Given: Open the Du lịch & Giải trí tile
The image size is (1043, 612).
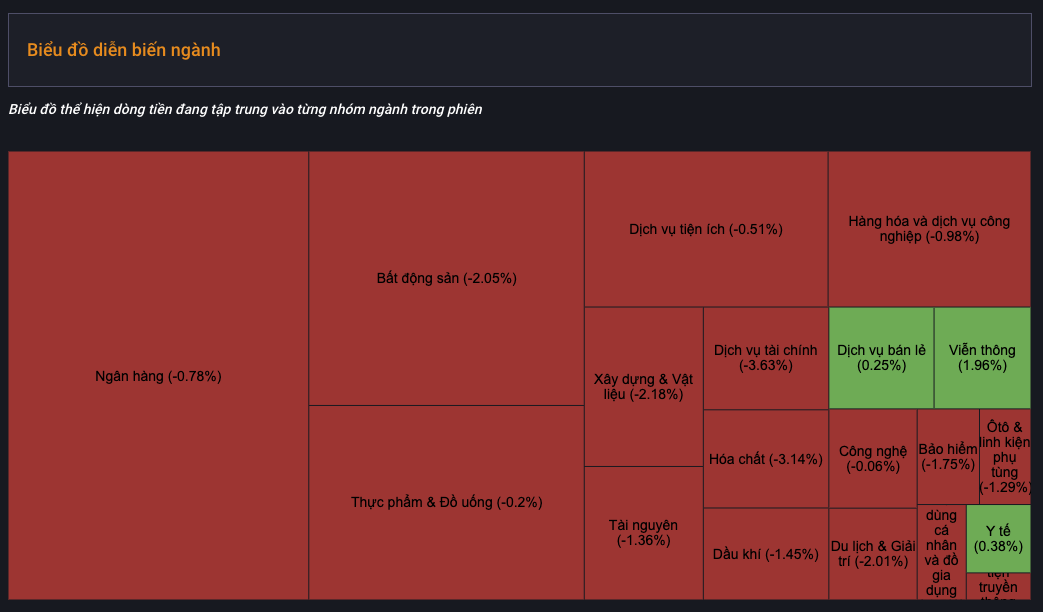Looking at the screenshot, I should tap(873, 554).
